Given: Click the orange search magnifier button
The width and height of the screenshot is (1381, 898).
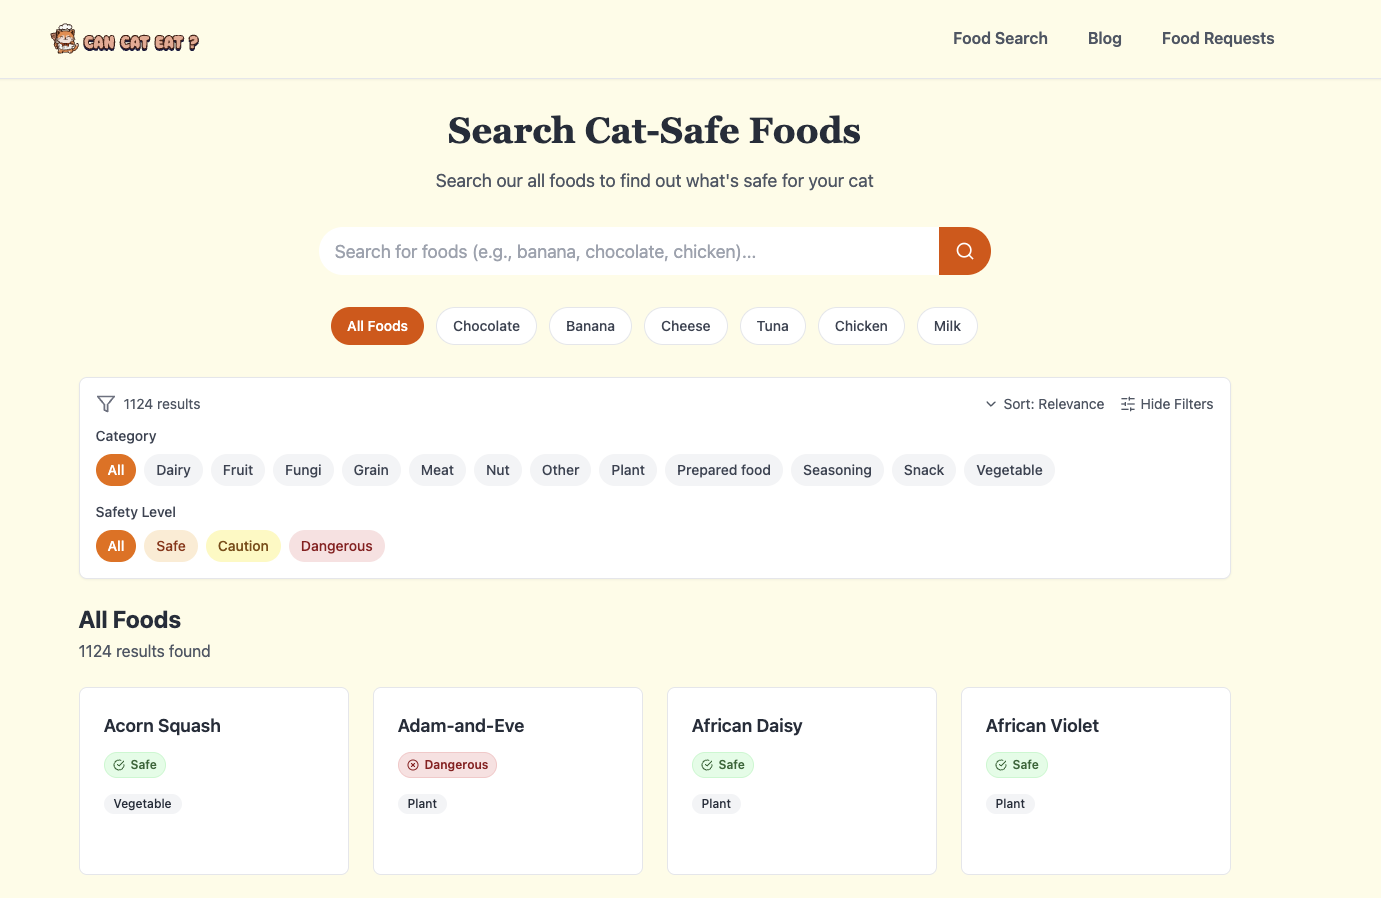Looking at the screenshot, I should pyautogui.click(x=964, y=251).
